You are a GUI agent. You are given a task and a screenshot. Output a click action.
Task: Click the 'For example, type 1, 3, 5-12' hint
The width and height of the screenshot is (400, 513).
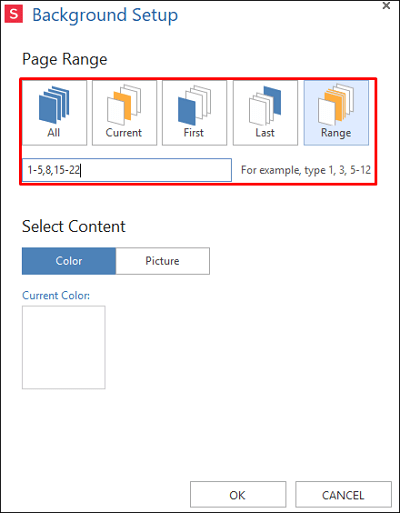pyautogui.click(x=306, y=170)
